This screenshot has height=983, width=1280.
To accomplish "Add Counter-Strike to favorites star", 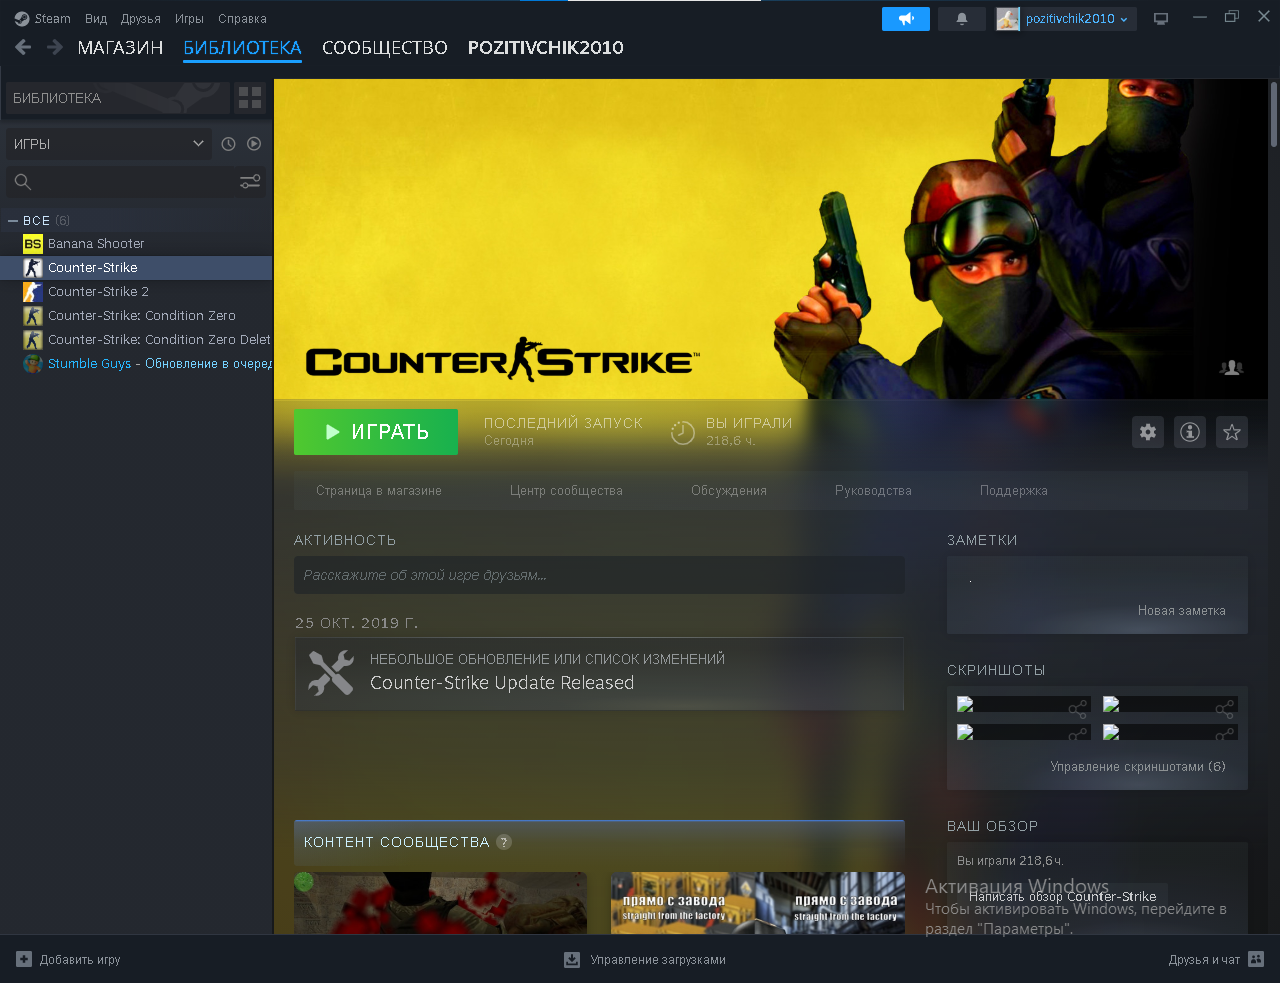I will tap(1232, 432).
